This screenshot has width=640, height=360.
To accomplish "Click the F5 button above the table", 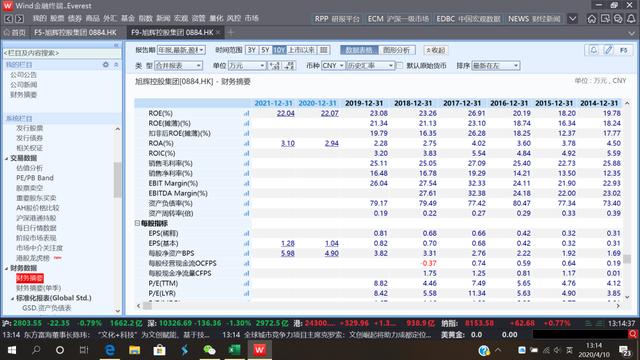I will pos(624,50).
